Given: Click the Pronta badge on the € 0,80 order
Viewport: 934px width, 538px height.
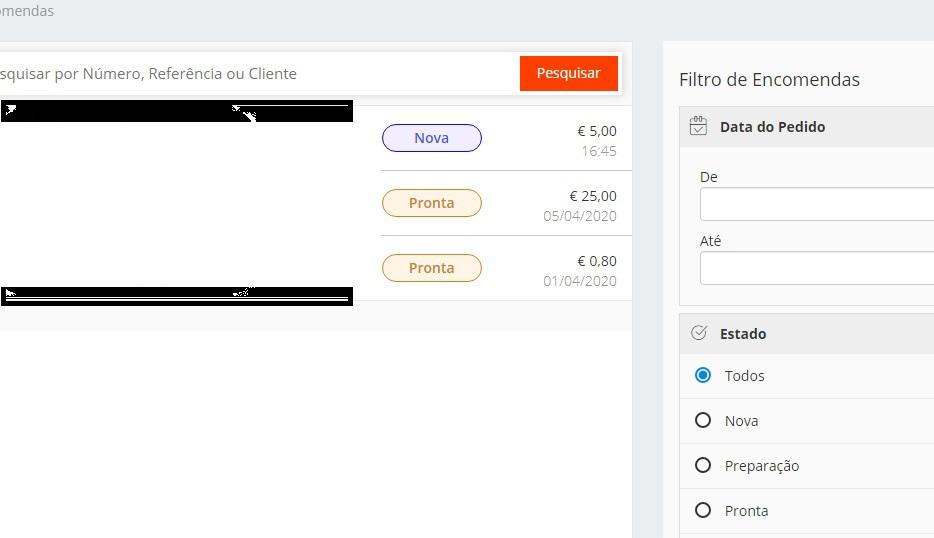Looking at the screenshot, I should [x=431, y=268].
